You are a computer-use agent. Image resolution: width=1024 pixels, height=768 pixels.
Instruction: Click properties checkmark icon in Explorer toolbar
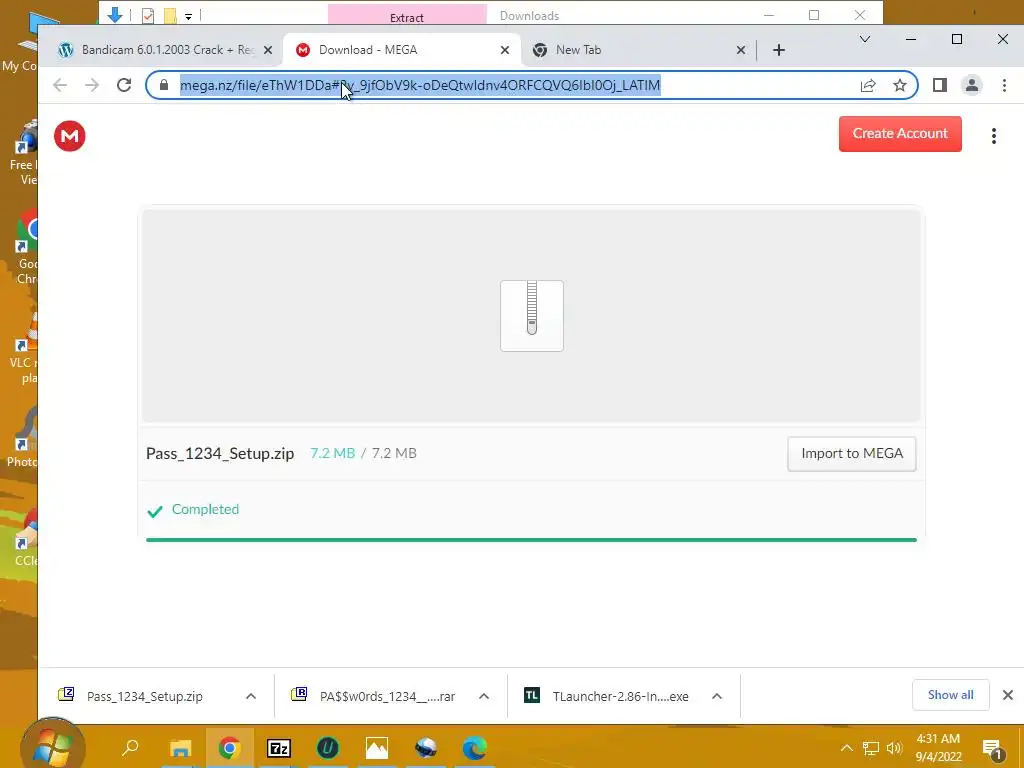(x=148, y=16)
